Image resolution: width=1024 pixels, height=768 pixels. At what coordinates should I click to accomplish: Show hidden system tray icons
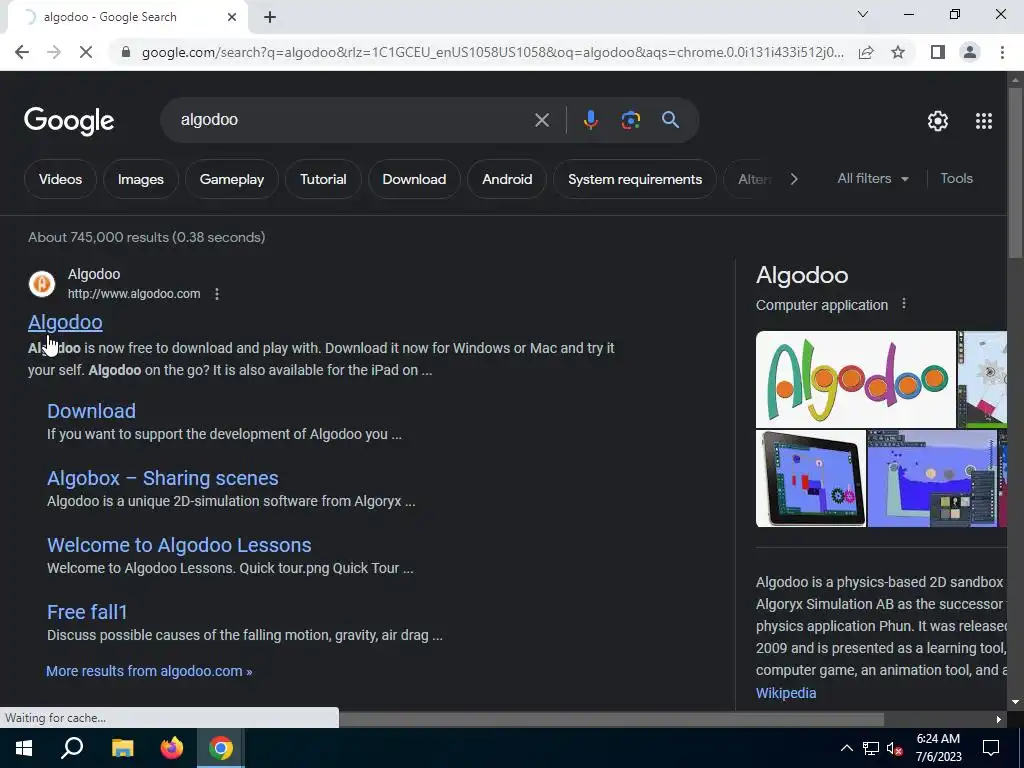(846, 748)
